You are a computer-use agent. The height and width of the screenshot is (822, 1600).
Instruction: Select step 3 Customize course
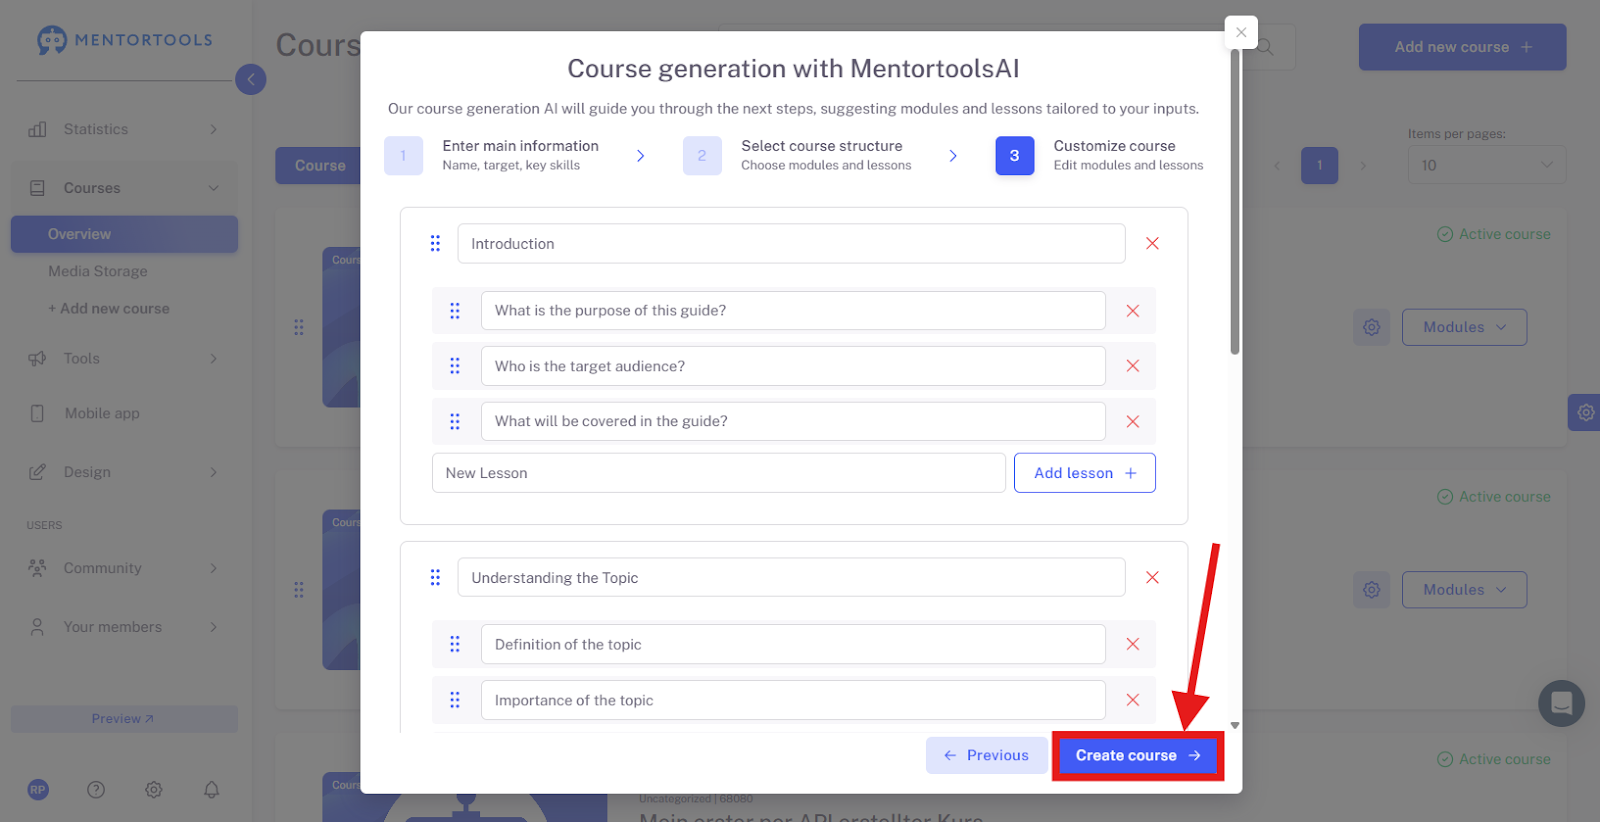pos(1099,155)
